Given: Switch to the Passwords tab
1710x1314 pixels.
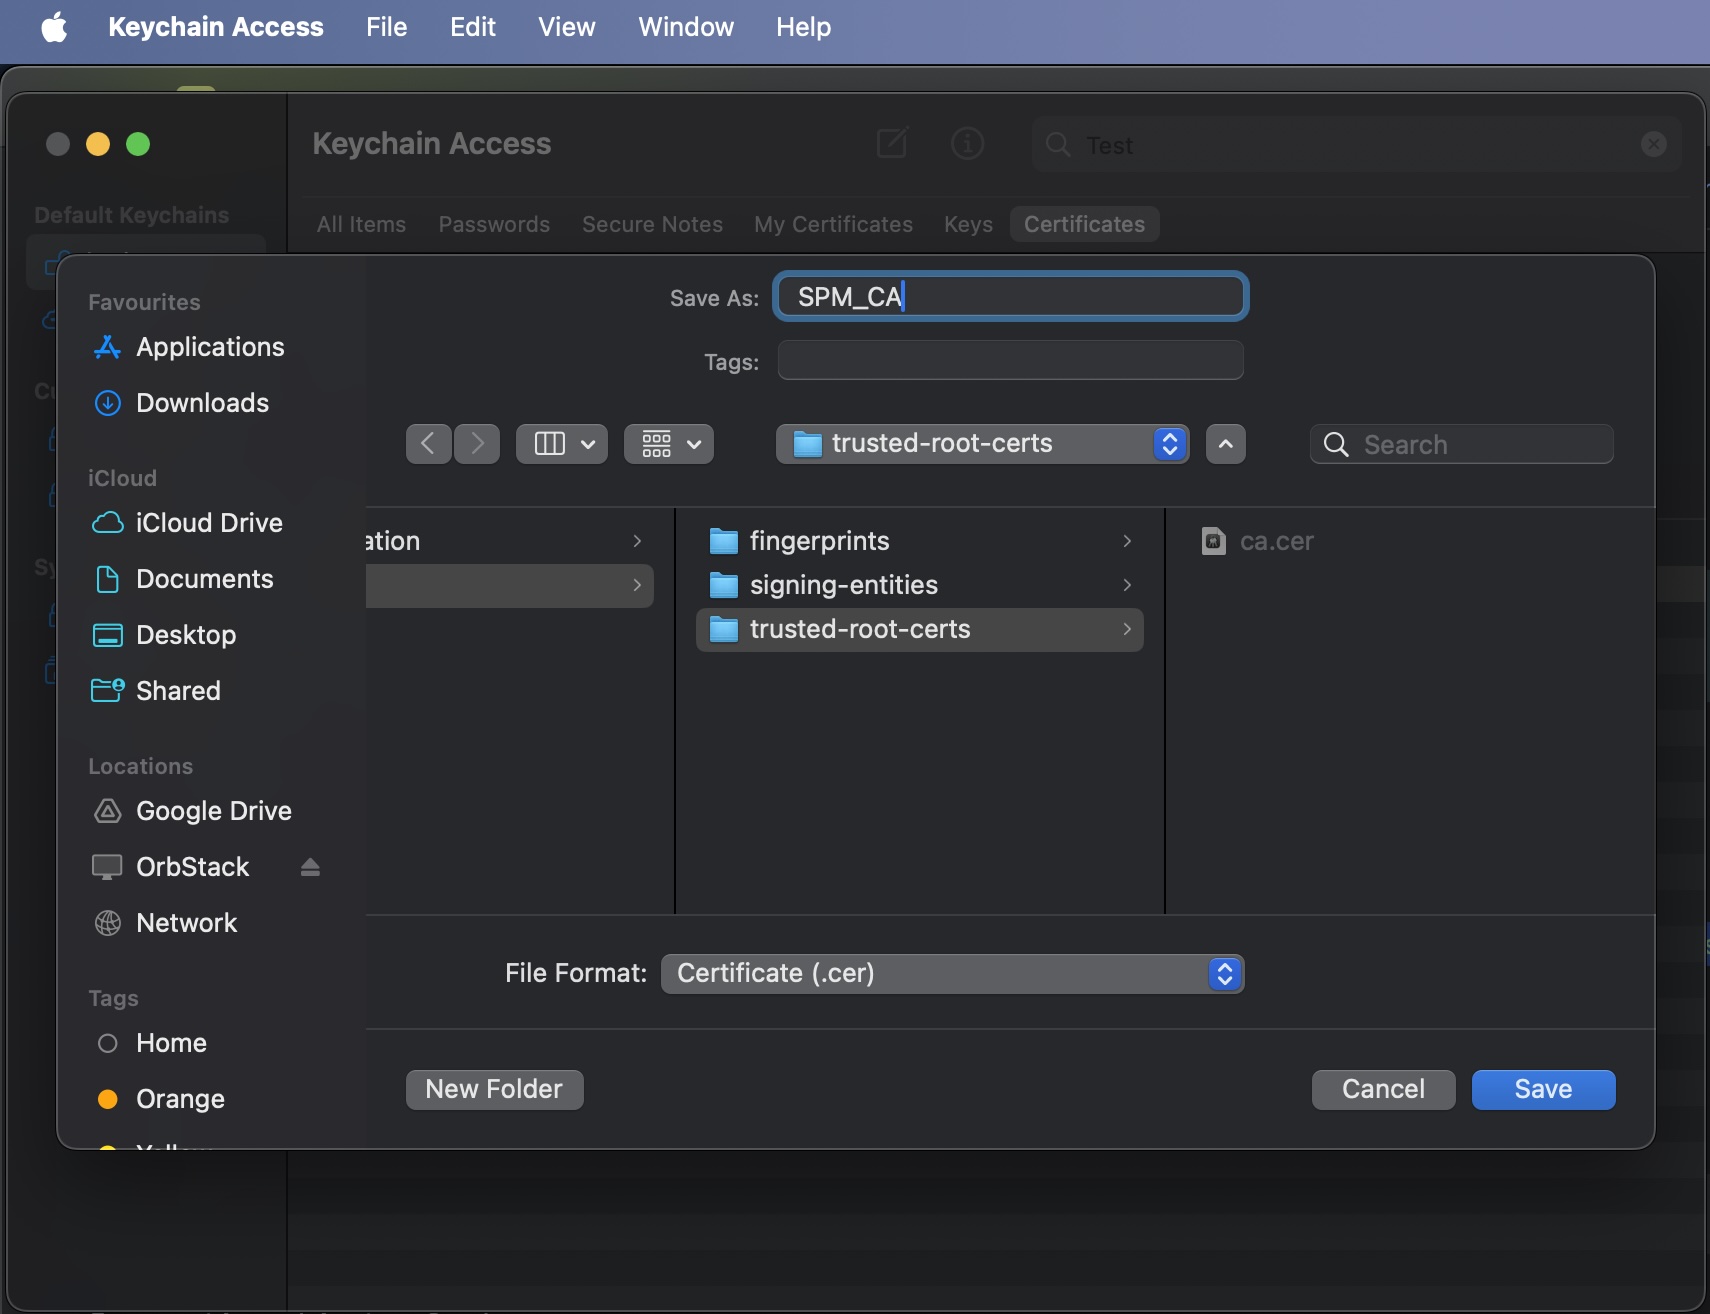Looking at the screenshot, I should click(x=494, y=224).
